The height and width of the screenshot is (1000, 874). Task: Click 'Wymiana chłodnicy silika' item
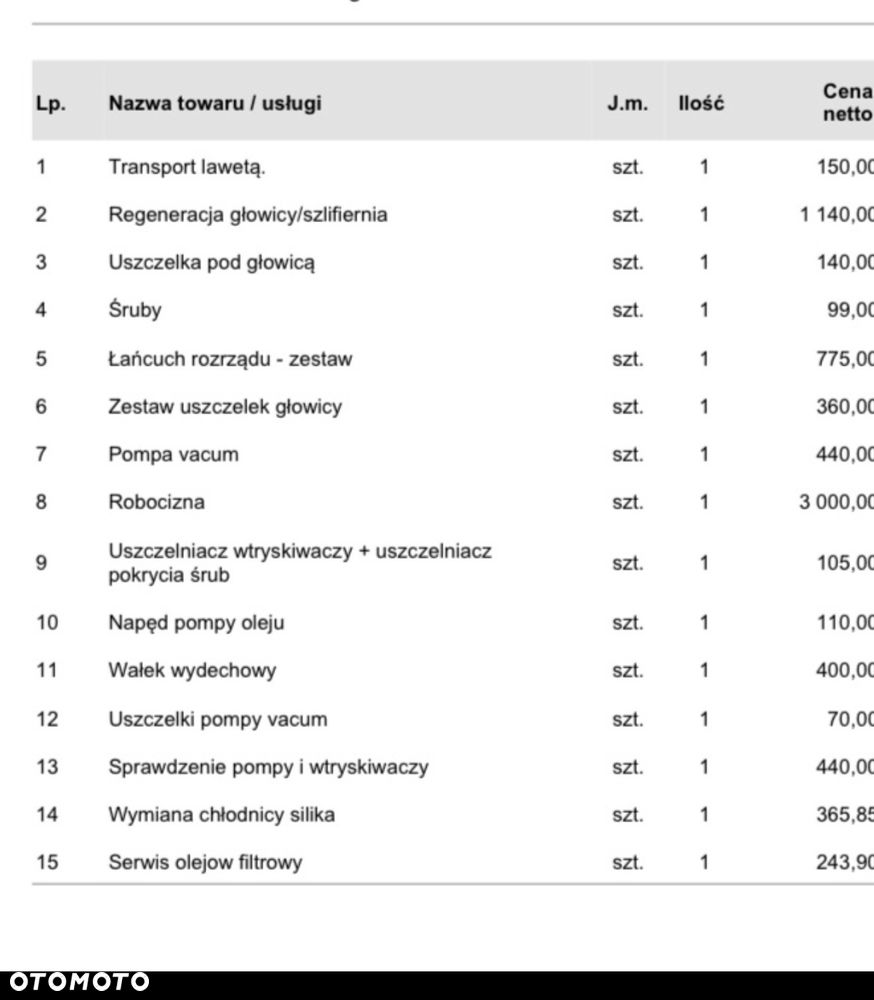[x=222, y=815]
